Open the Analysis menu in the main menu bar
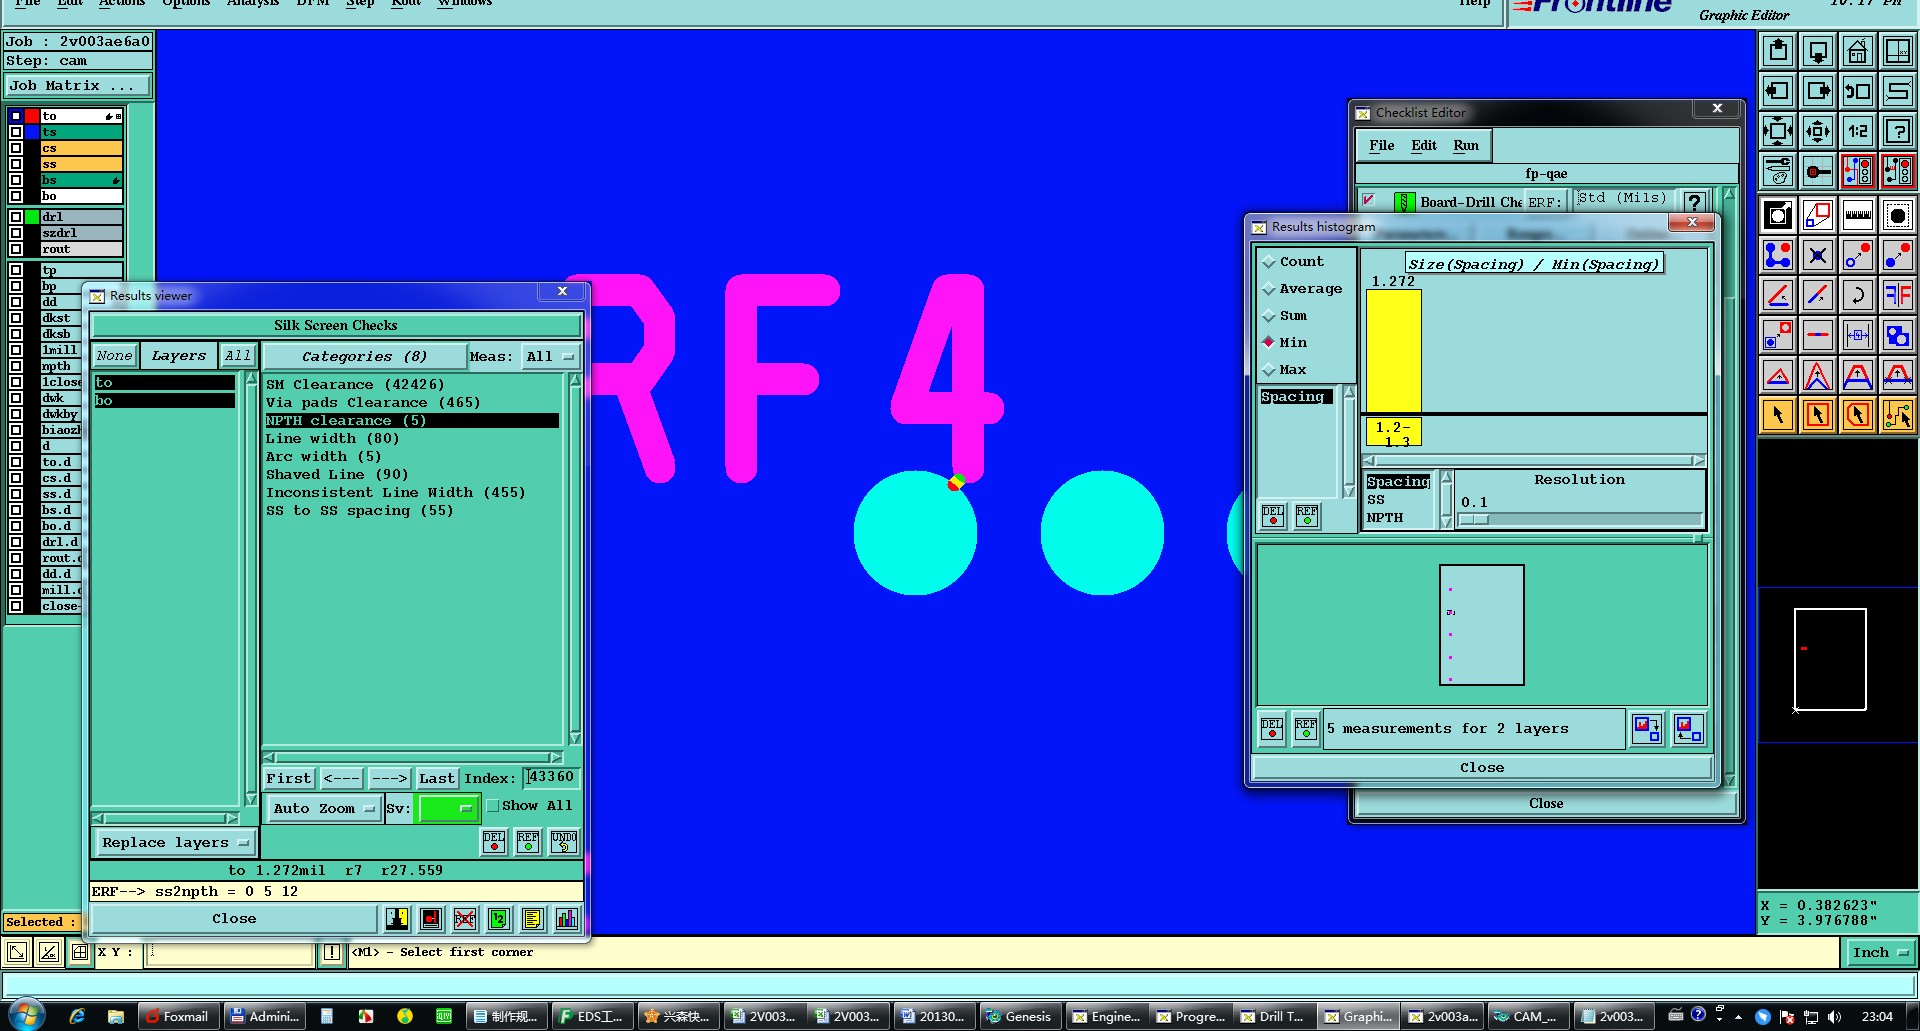1920x1031 pixels. pos(252,4)
